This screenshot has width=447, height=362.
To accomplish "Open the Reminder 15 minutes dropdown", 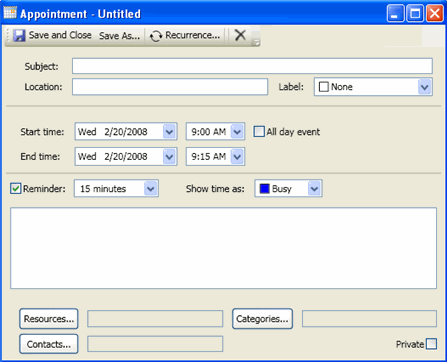I will click(x=151, y=189).
